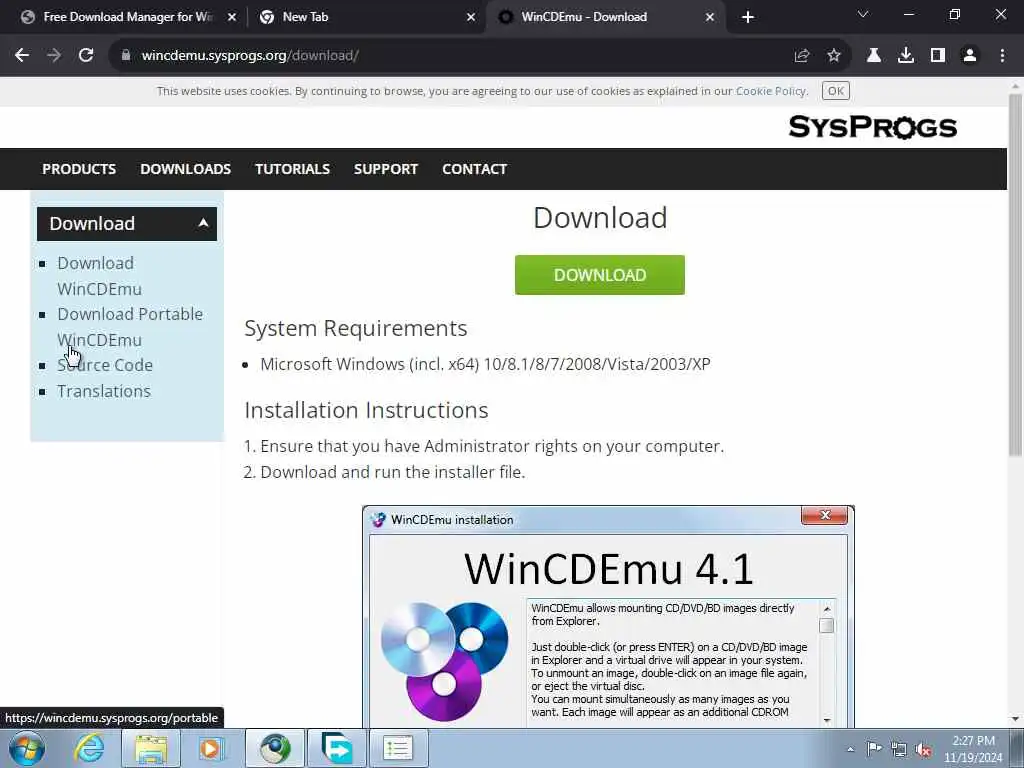Bookmark this page with the star icon
The image size is (1024, 768).
tap(834, 56)
